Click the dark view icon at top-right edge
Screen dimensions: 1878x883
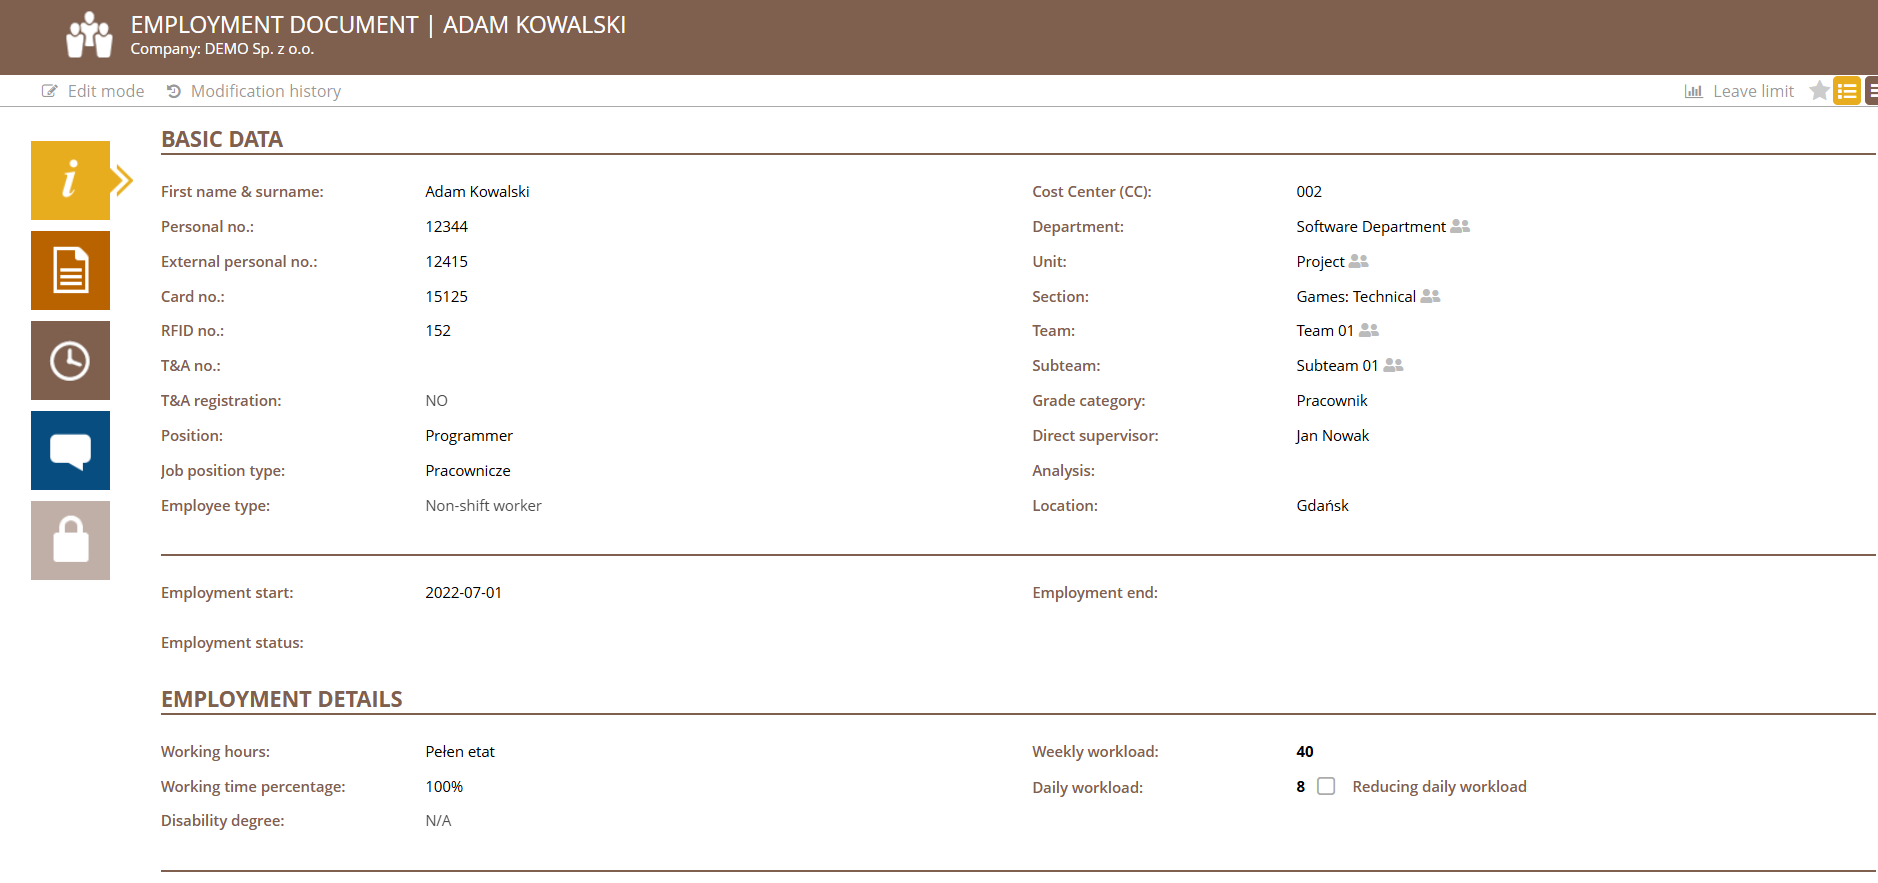[x=1872, y=91]
